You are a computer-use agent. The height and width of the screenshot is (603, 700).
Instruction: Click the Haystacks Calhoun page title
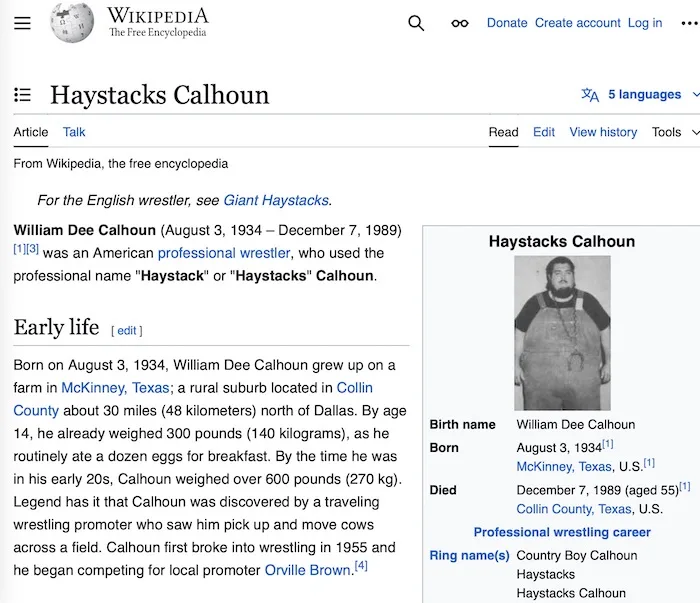160,95
